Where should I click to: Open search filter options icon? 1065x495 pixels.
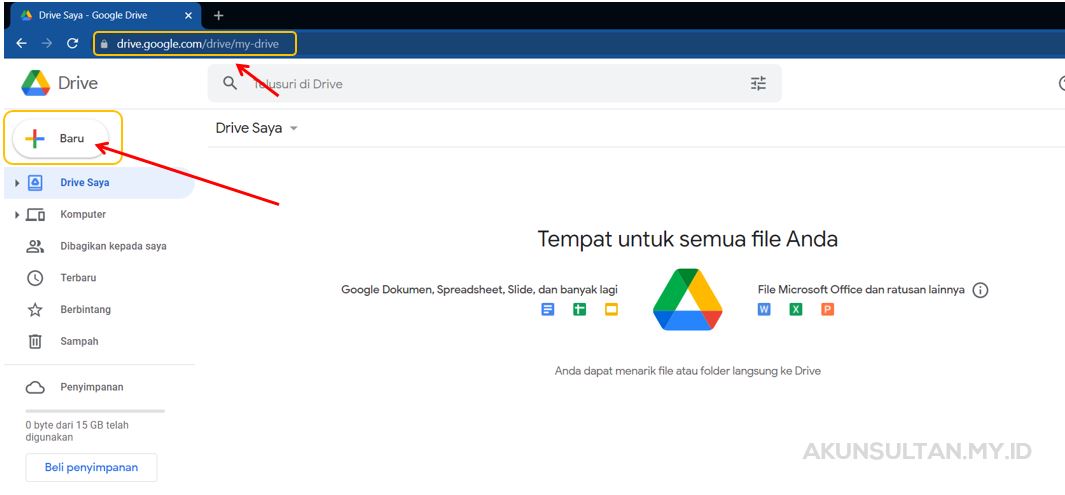coord(758,84)
